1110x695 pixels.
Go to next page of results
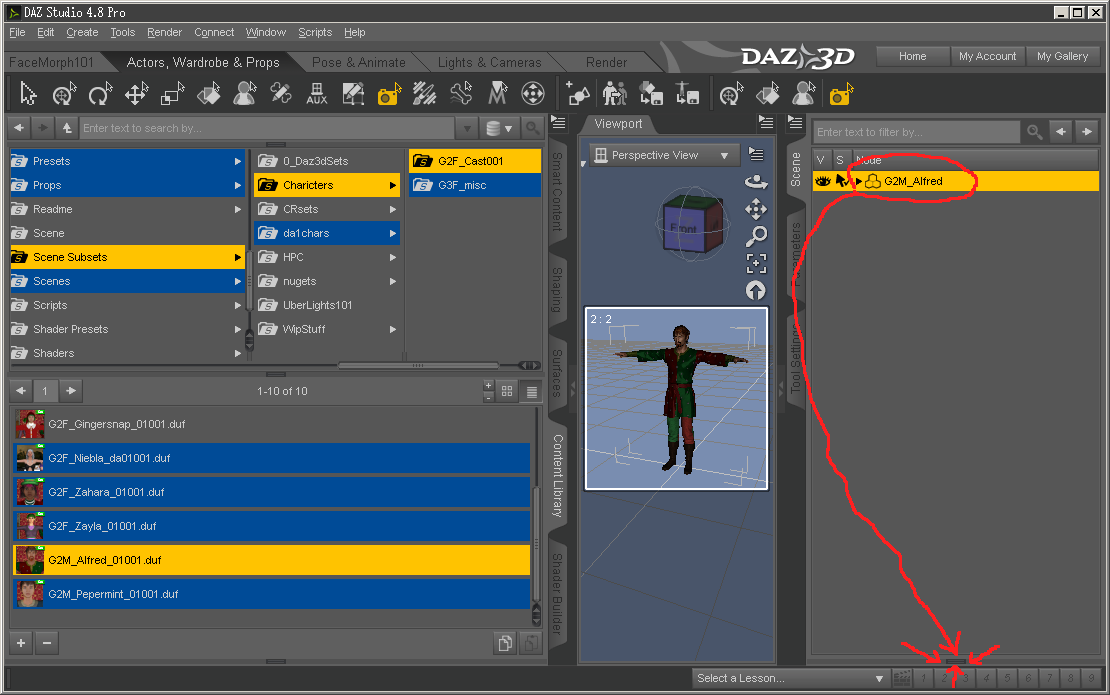point(71,391)
